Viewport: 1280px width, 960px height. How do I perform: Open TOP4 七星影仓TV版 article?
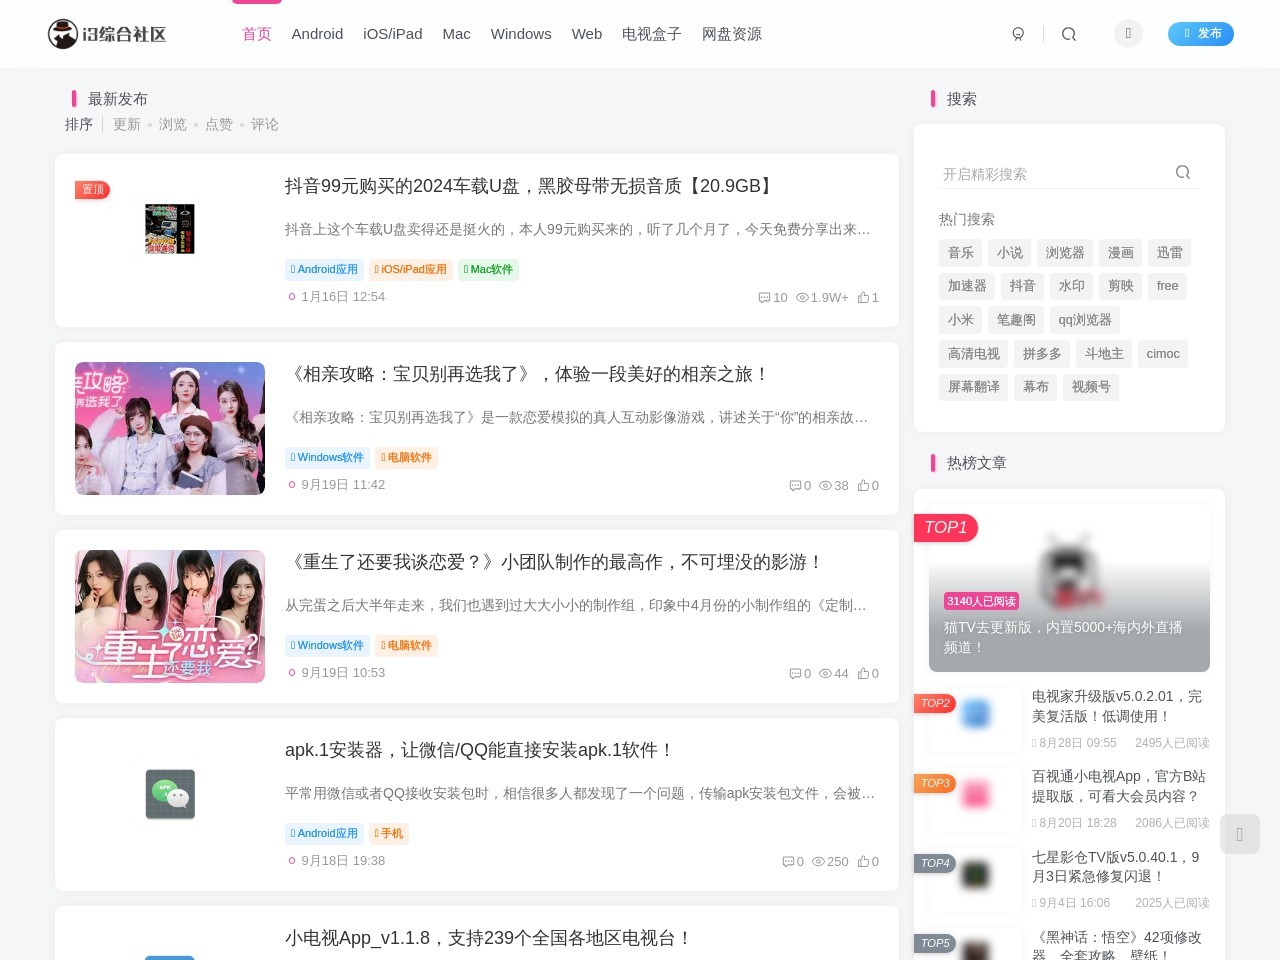pyautogui.click(x=1120, y=866)
